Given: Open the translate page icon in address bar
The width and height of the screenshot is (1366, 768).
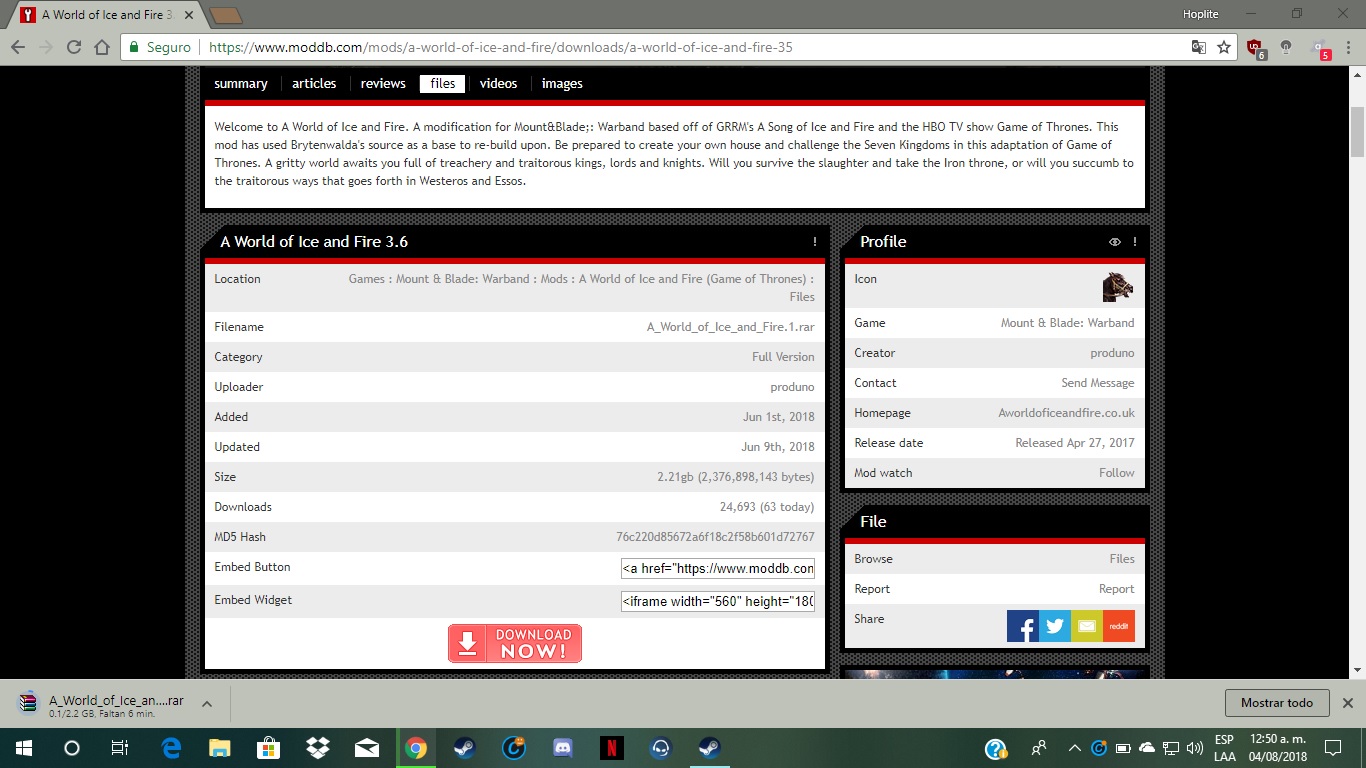Looking at the screenshot, I should point(1198,47).
